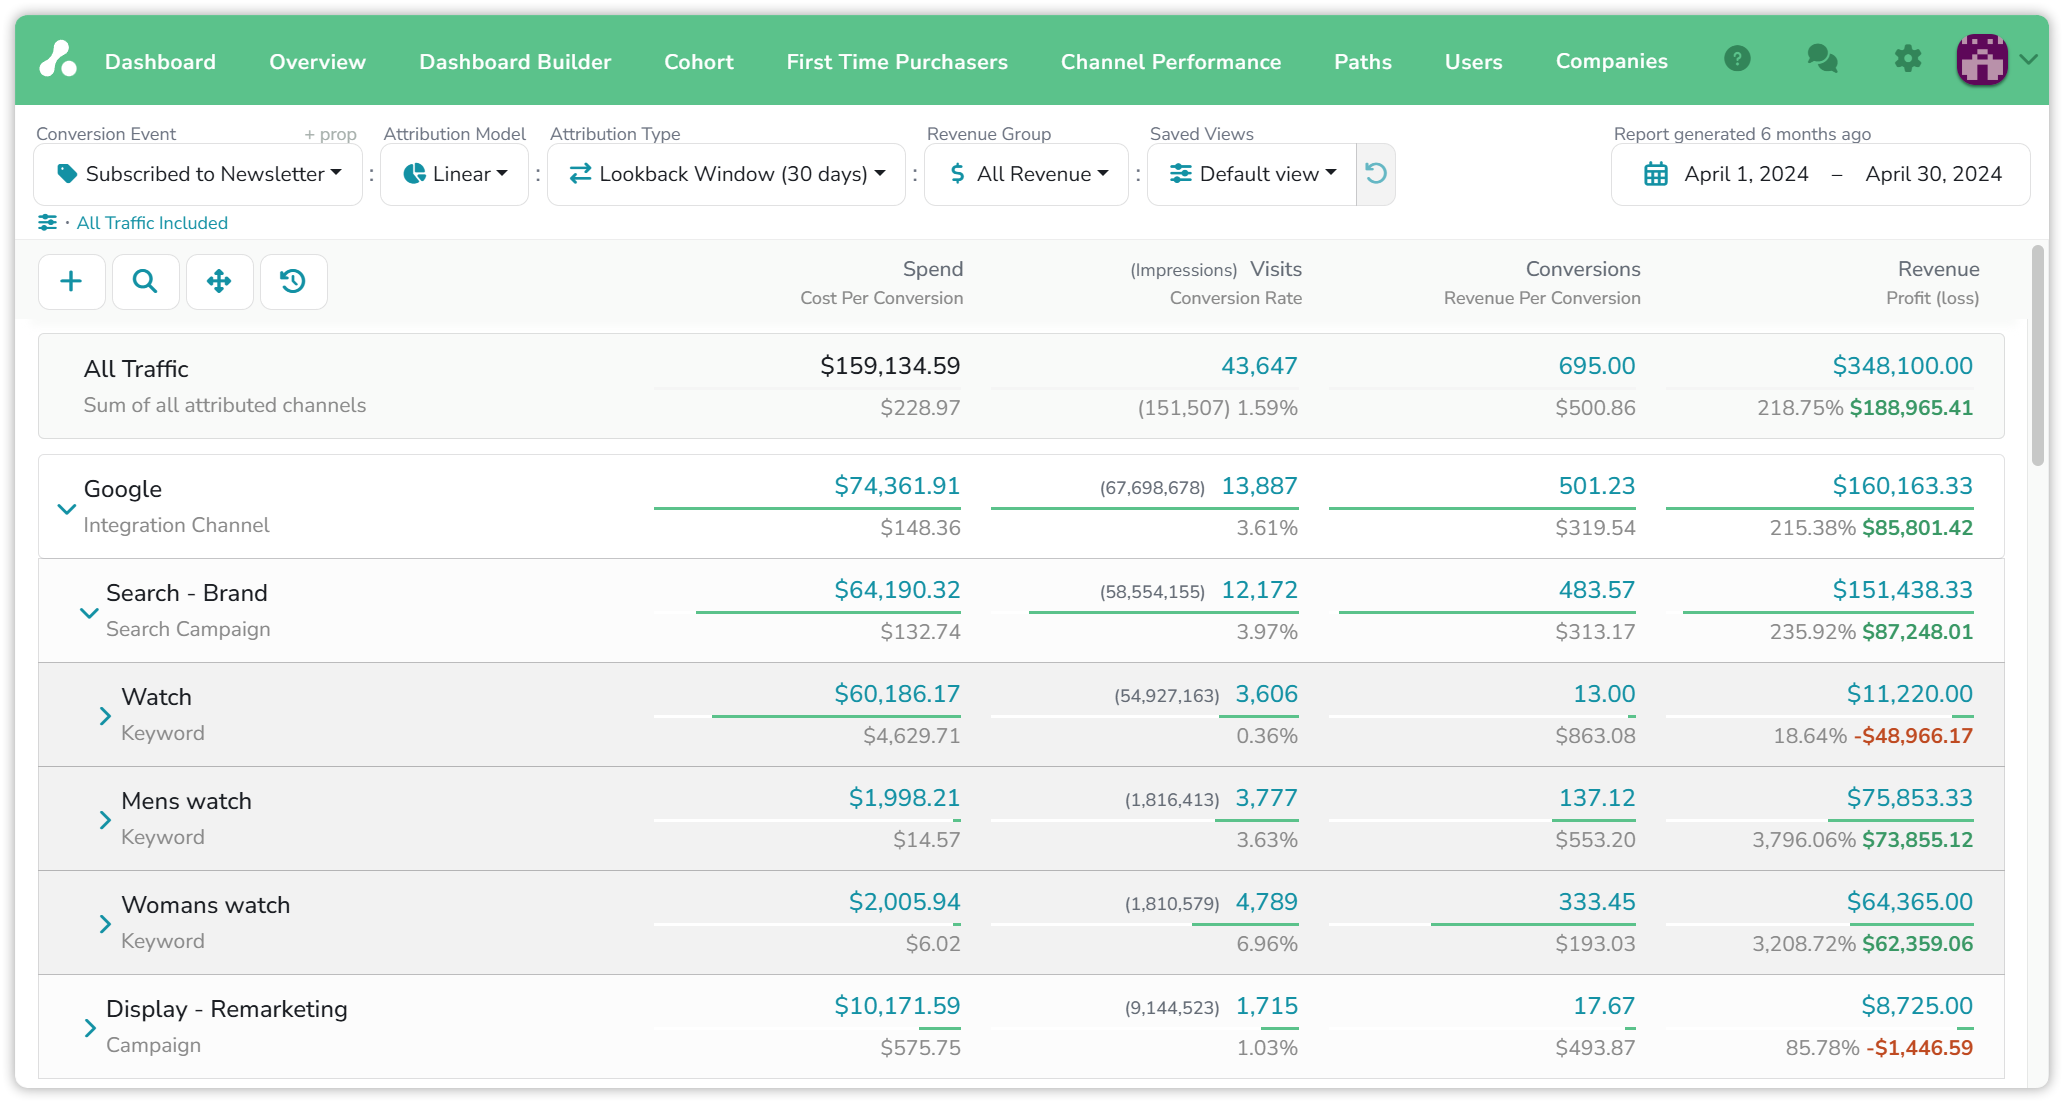The height and width of the screenshot is (1103, 2064).
Task: Open the Companies tab
Action: tap(1611, 62)
